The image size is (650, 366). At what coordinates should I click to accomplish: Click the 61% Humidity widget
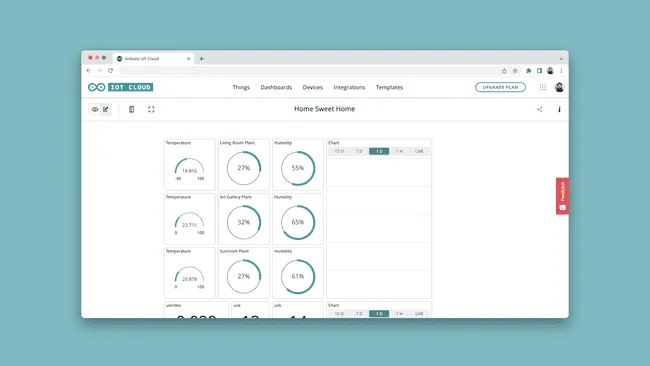(298, 273)
